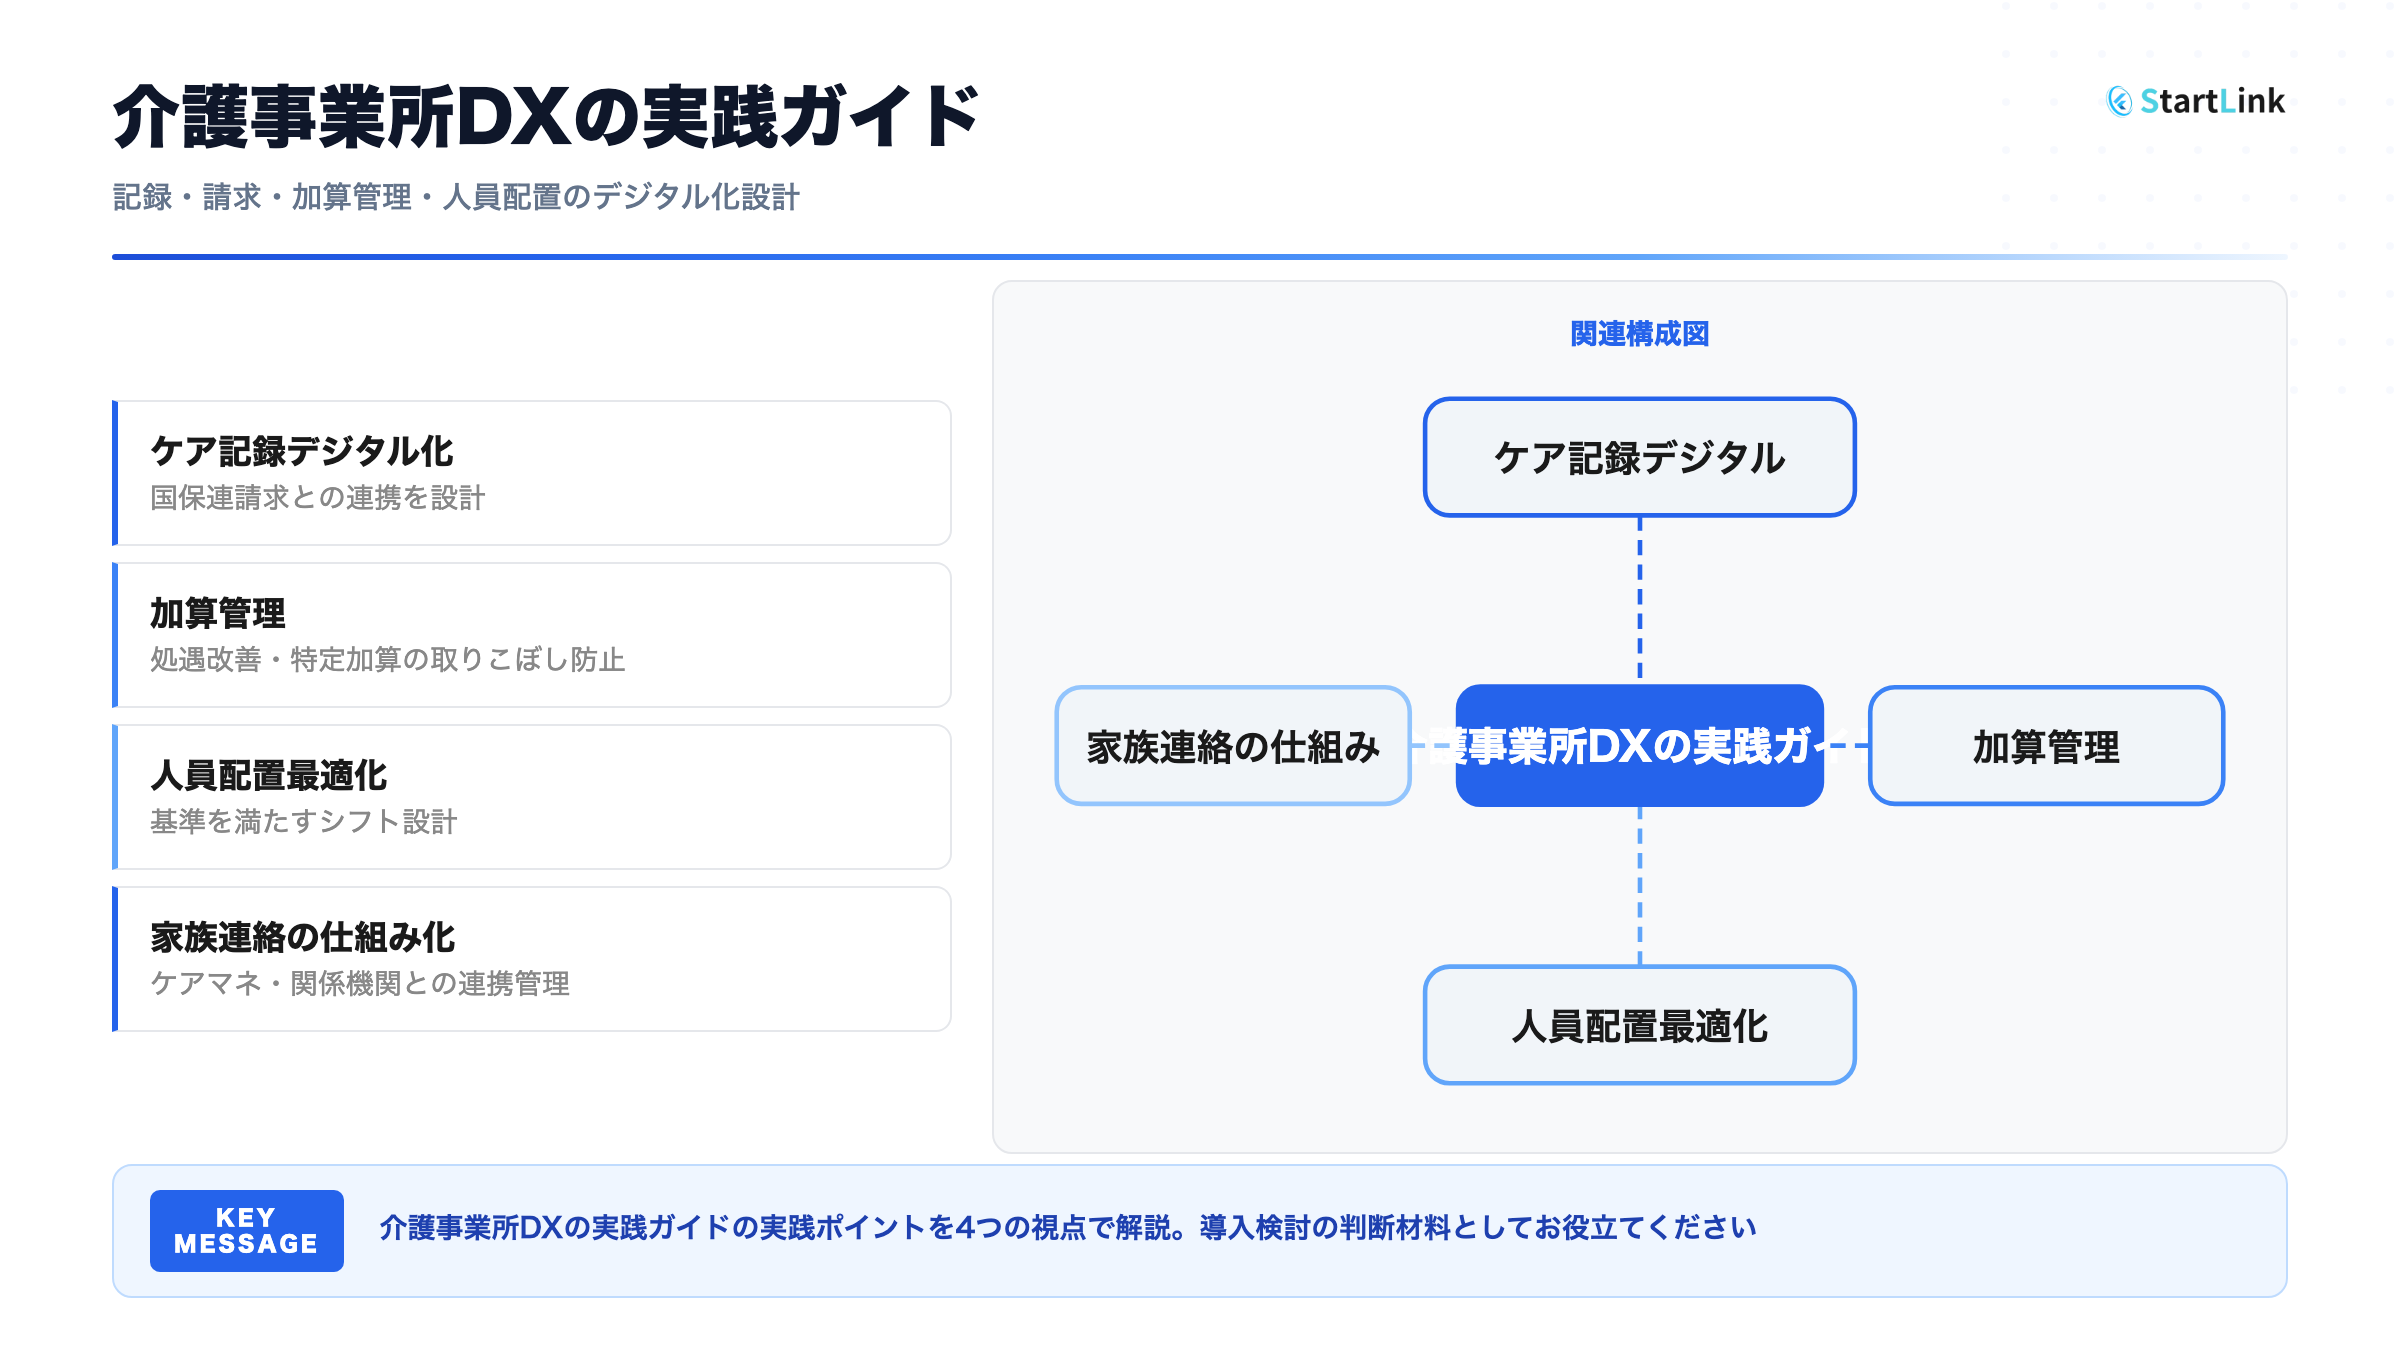Select the ケア記録デジタル化 list card

532,473
